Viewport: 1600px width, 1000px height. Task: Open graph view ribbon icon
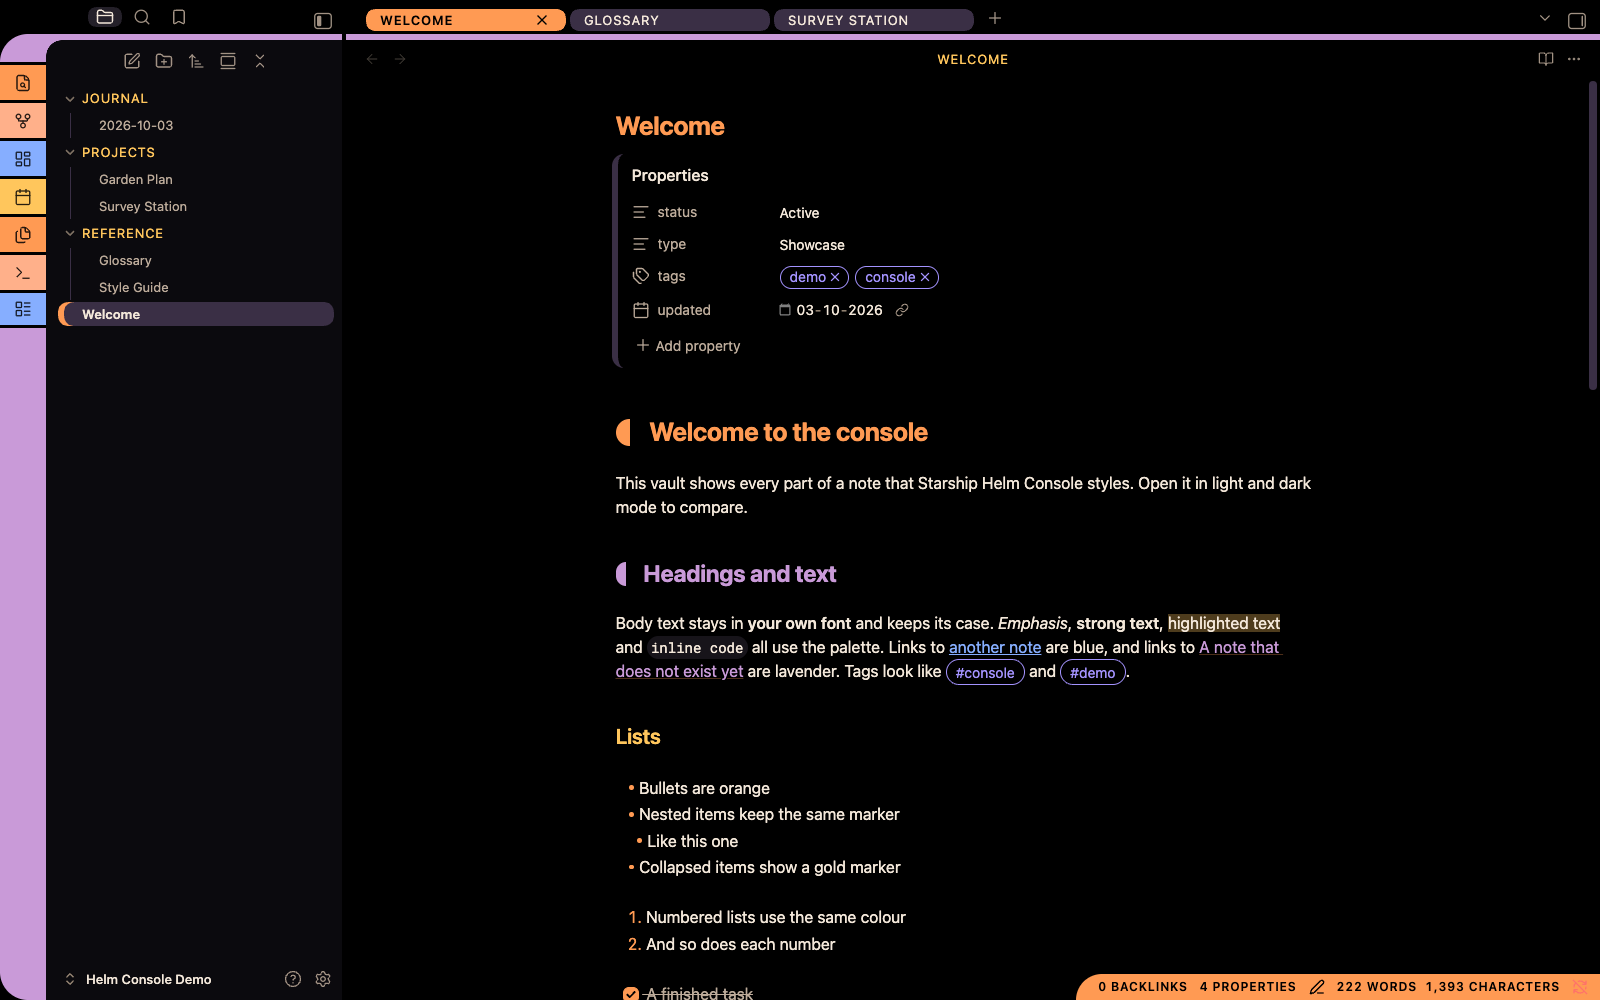(x=23, y=121)
